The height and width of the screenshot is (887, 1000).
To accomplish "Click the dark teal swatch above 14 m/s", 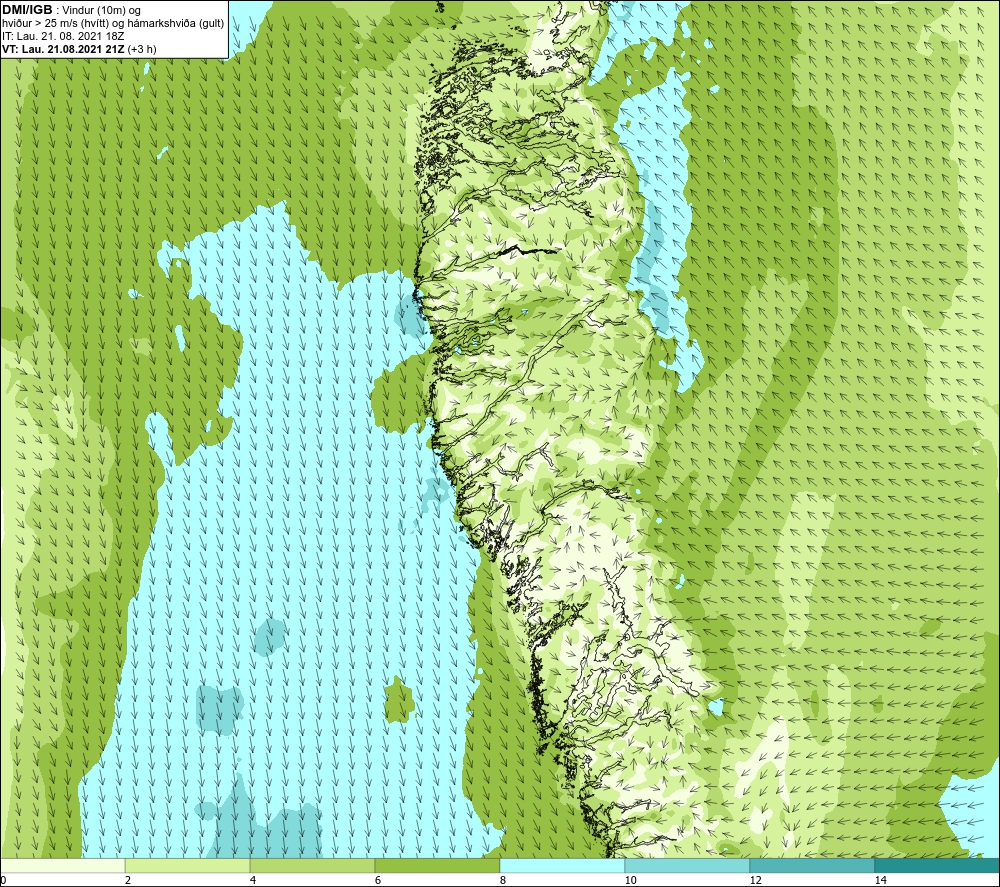I will pyautogui.click(x=938, y=866).
